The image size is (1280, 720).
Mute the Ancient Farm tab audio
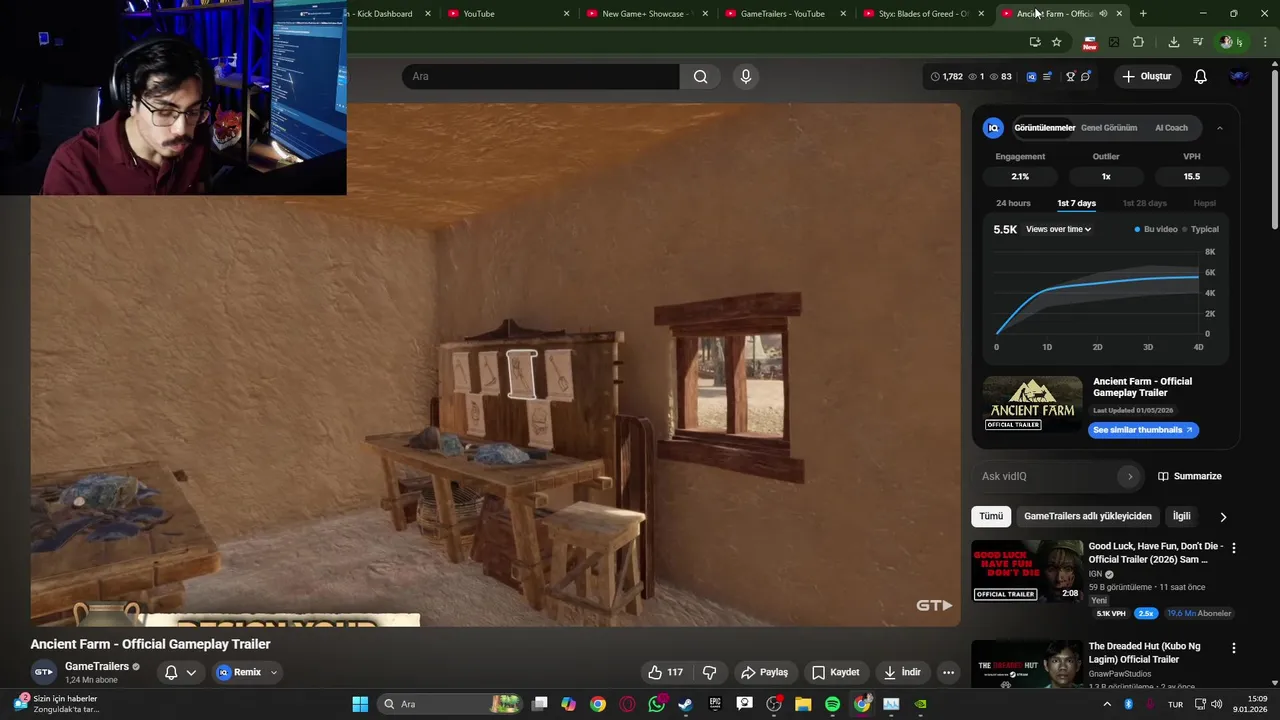tap(1103, 14)
